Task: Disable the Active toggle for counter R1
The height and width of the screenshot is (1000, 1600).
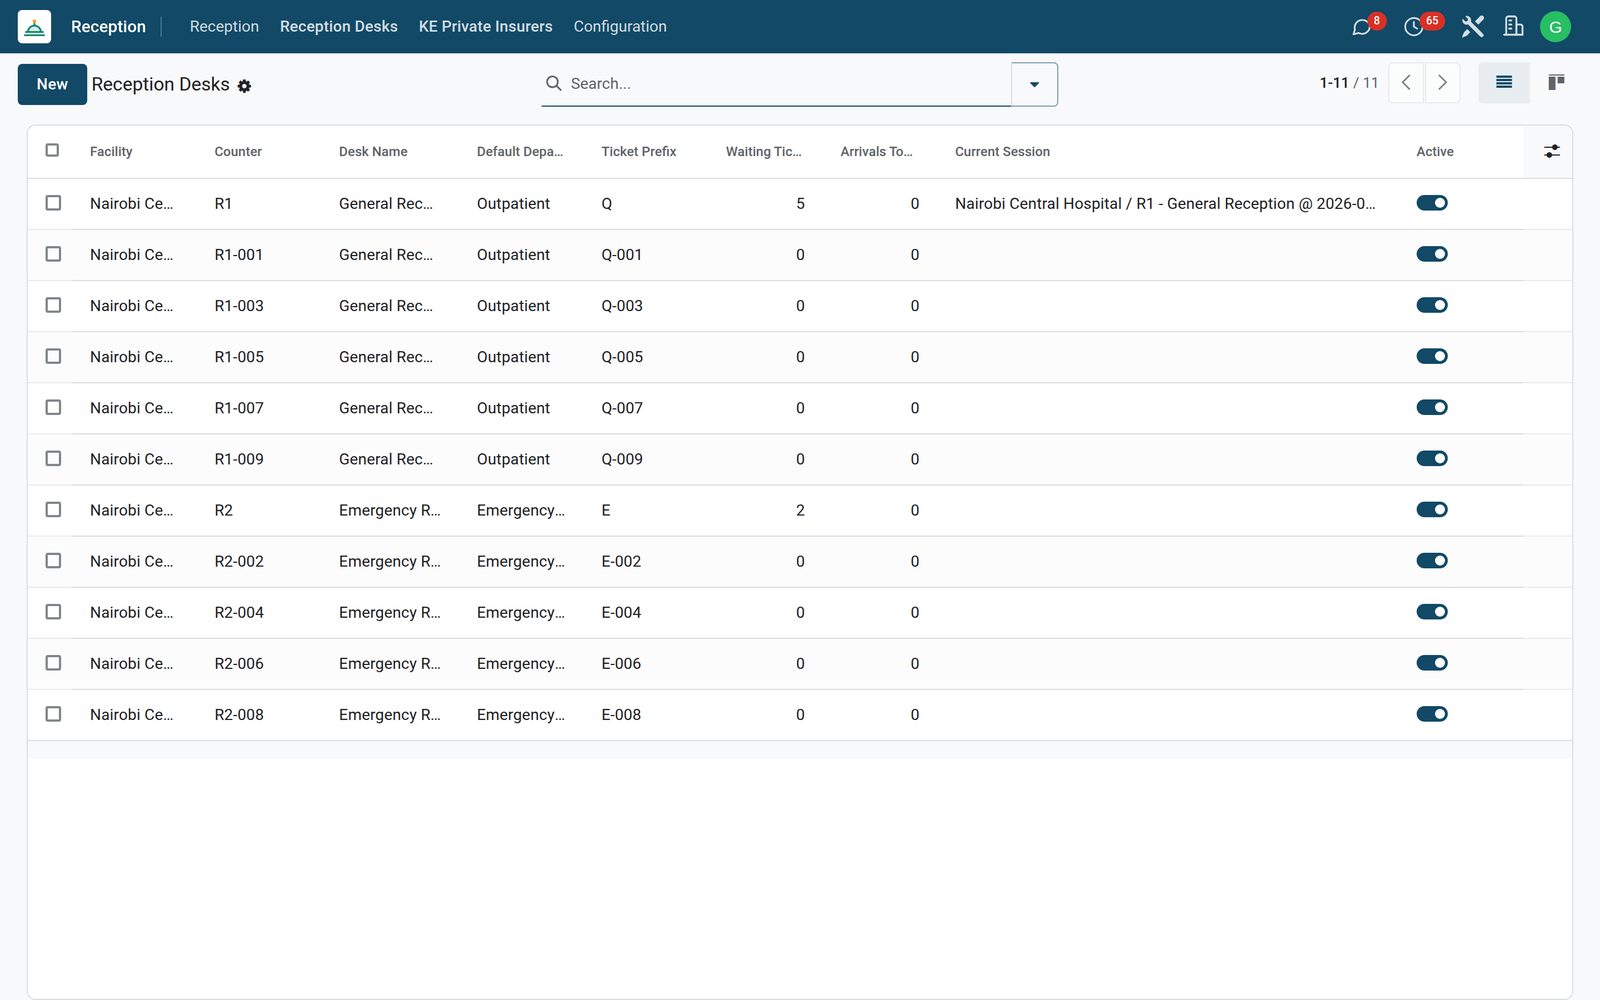Action: [1432, 203]
